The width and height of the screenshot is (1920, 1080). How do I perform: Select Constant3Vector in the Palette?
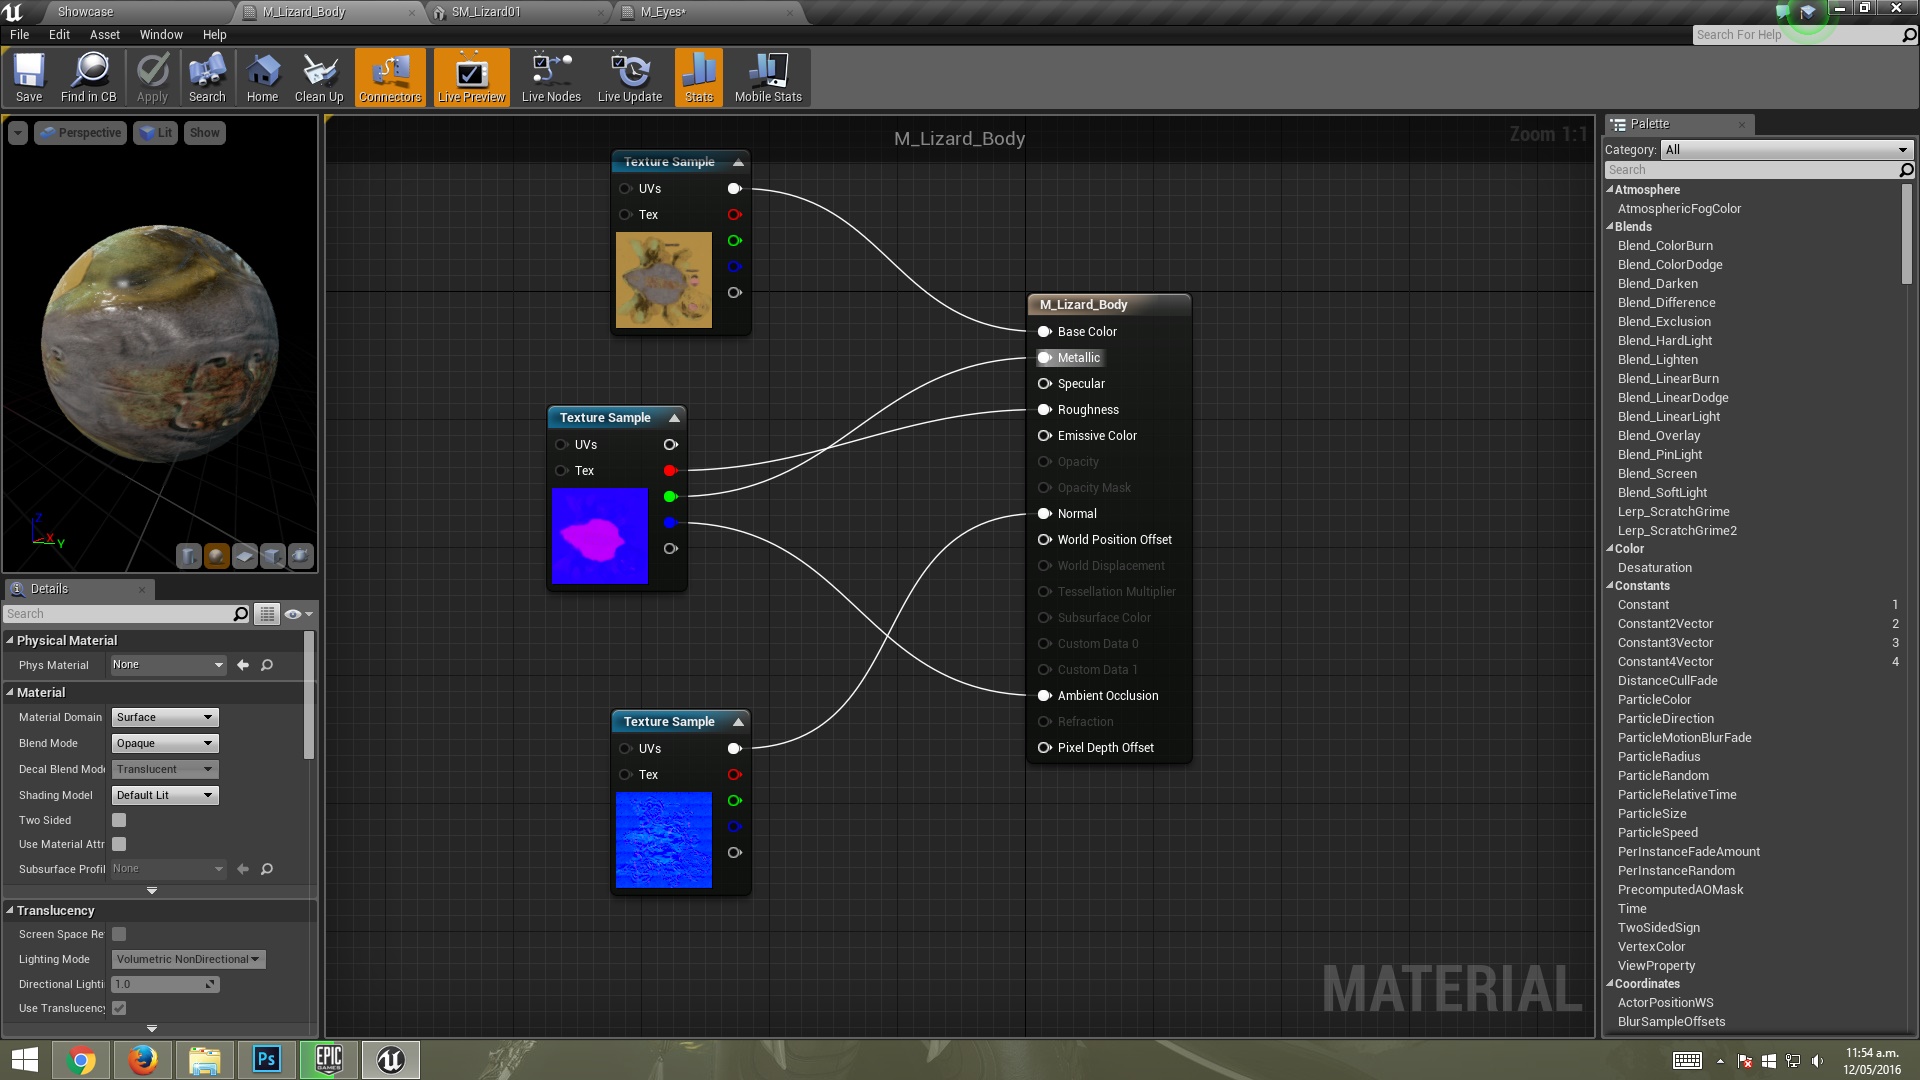click(x=1665, y=643)
